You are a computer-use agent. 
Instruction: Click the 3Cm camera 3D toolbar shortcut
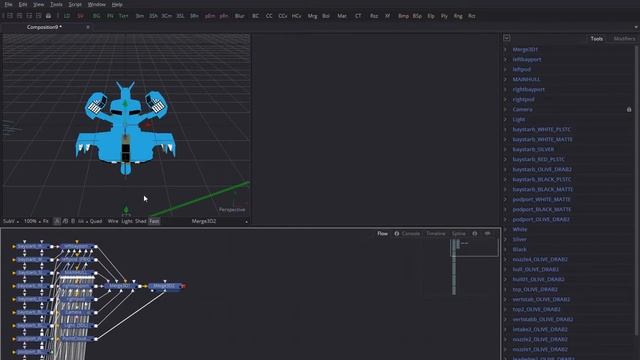pyautogui.click(x=167, y=16)
